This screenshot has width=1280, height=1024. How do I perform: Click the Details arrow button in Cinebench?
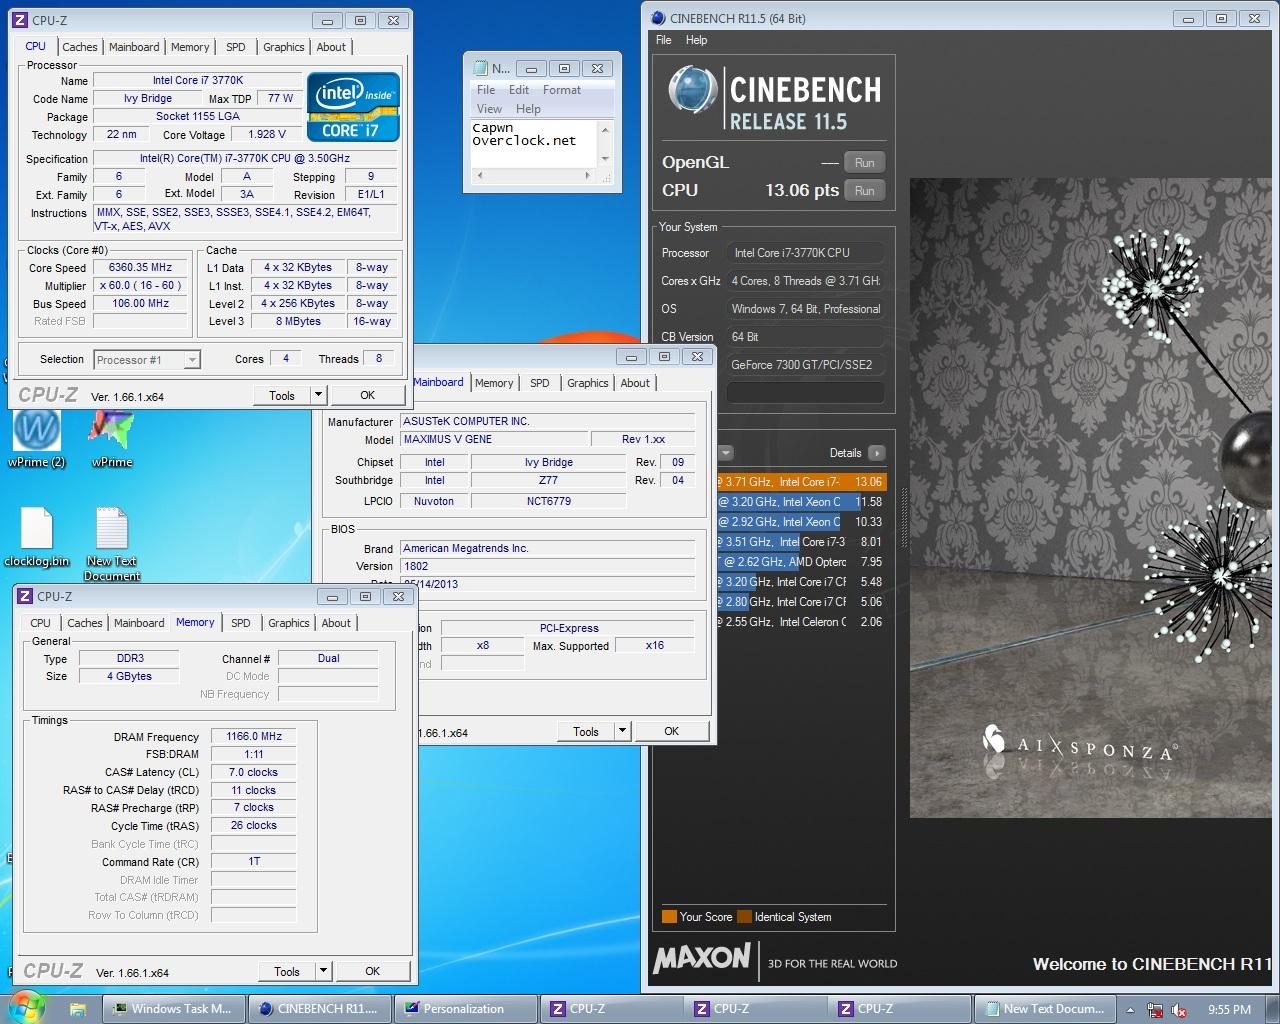coord(877,453)
